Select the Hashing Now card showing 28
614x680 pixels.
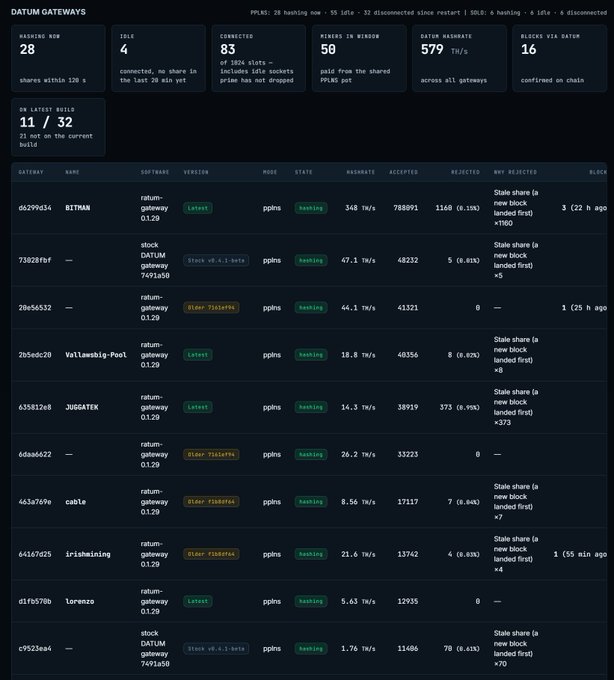click(x=58, y=58)
